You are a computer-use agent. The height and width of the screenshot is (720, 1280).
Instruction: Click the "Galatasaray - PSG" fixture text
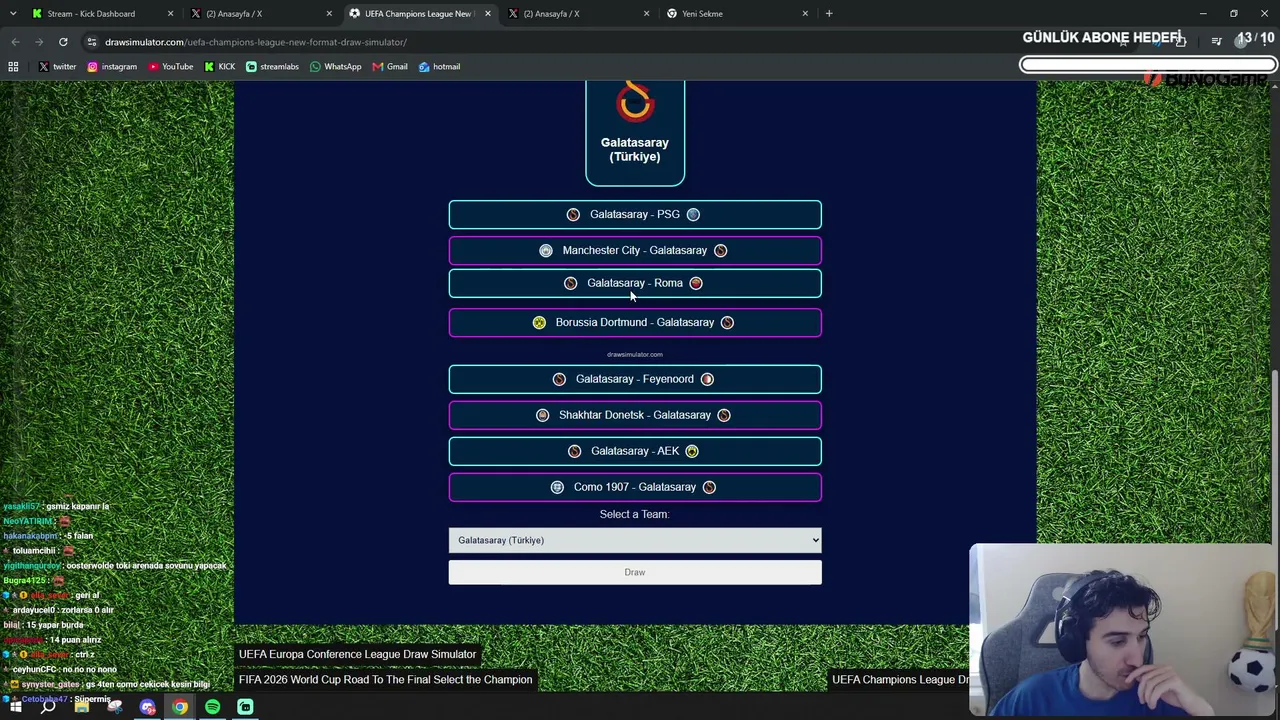pos(635,214)
